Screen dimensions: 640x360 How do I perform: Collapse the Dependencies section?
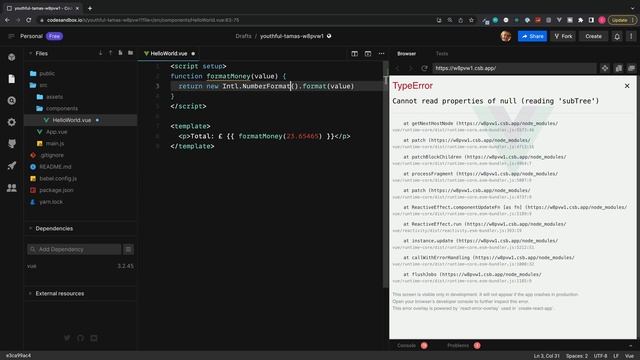pyautogui.click(x=30, y=228)
